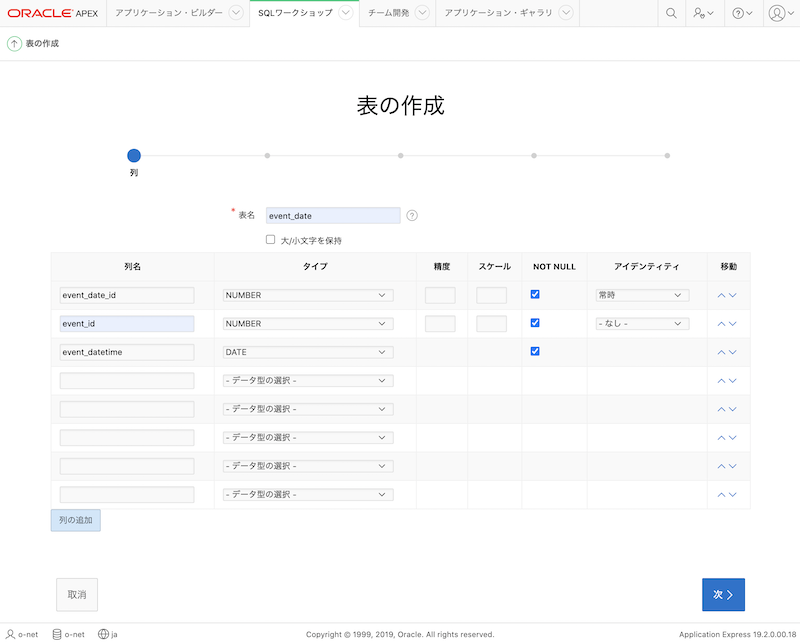
Task: Click empty column name in fourth row
Action: tap(127, 381)
